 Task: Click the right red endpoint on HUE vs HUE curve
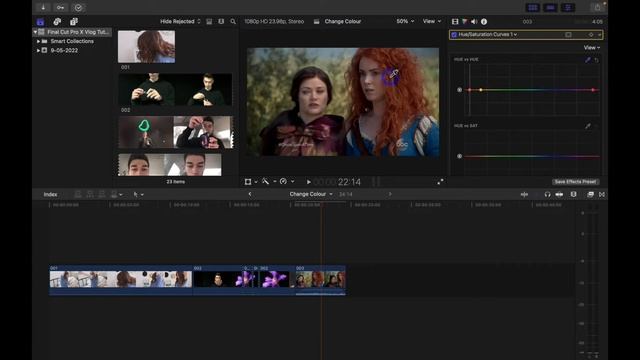[593, 90]
